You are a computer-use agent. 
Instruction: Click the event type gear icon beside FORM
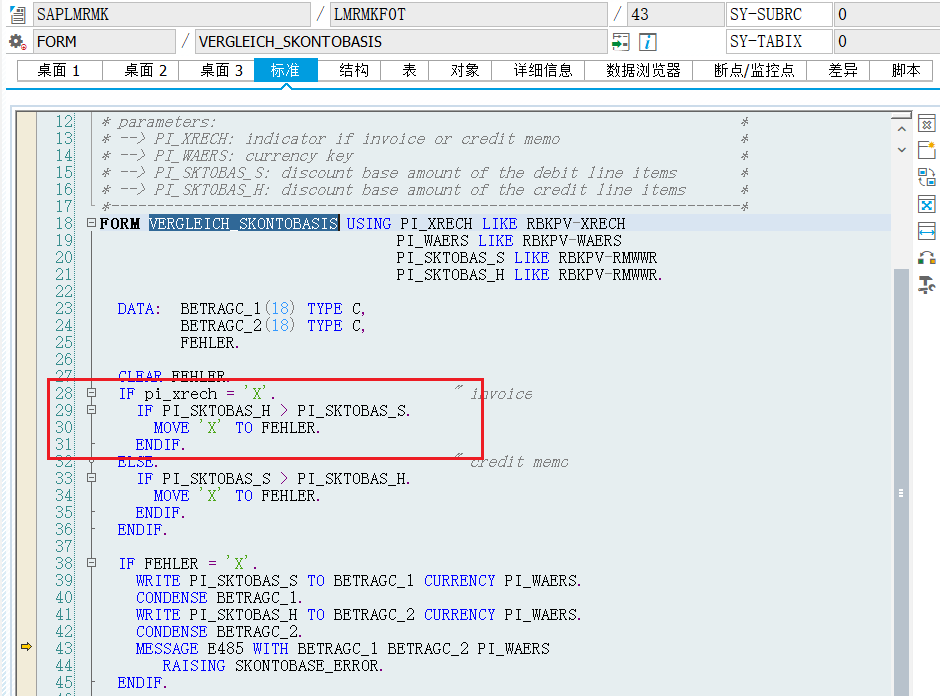pyautogui.click(x=18, y=42)
